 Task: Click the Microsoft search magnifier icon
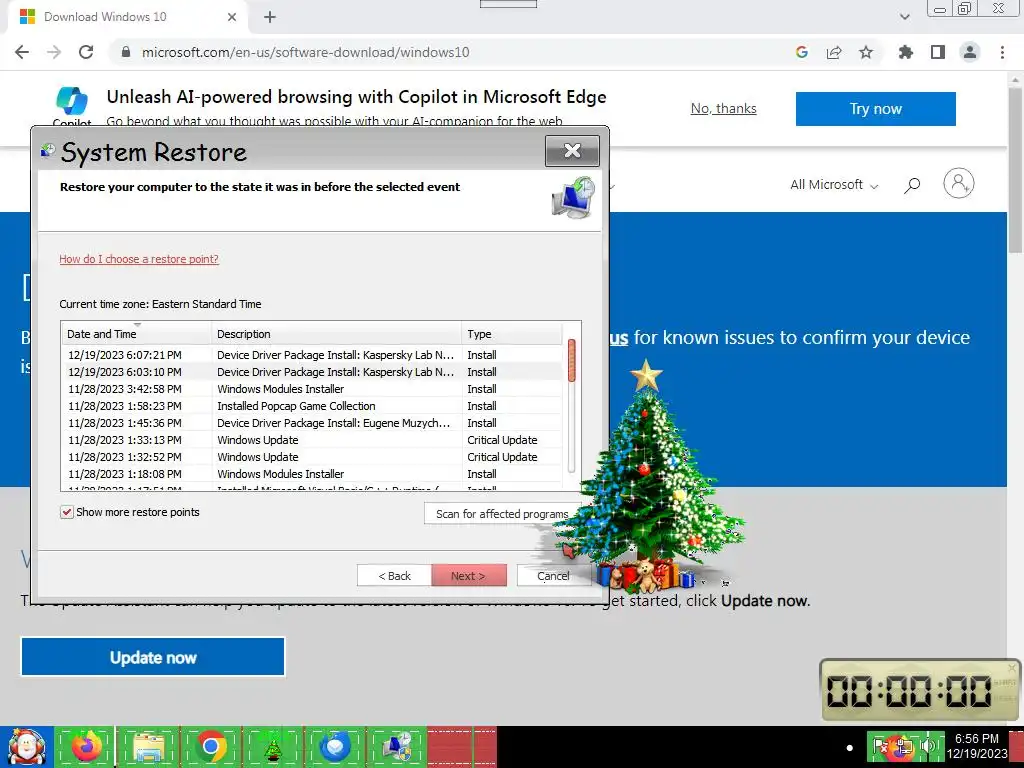point(912,185)
